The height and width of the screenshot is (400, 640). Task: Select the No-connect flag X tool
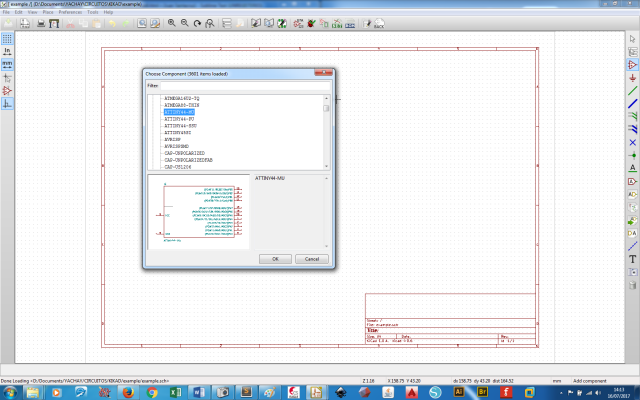[632, 142]
